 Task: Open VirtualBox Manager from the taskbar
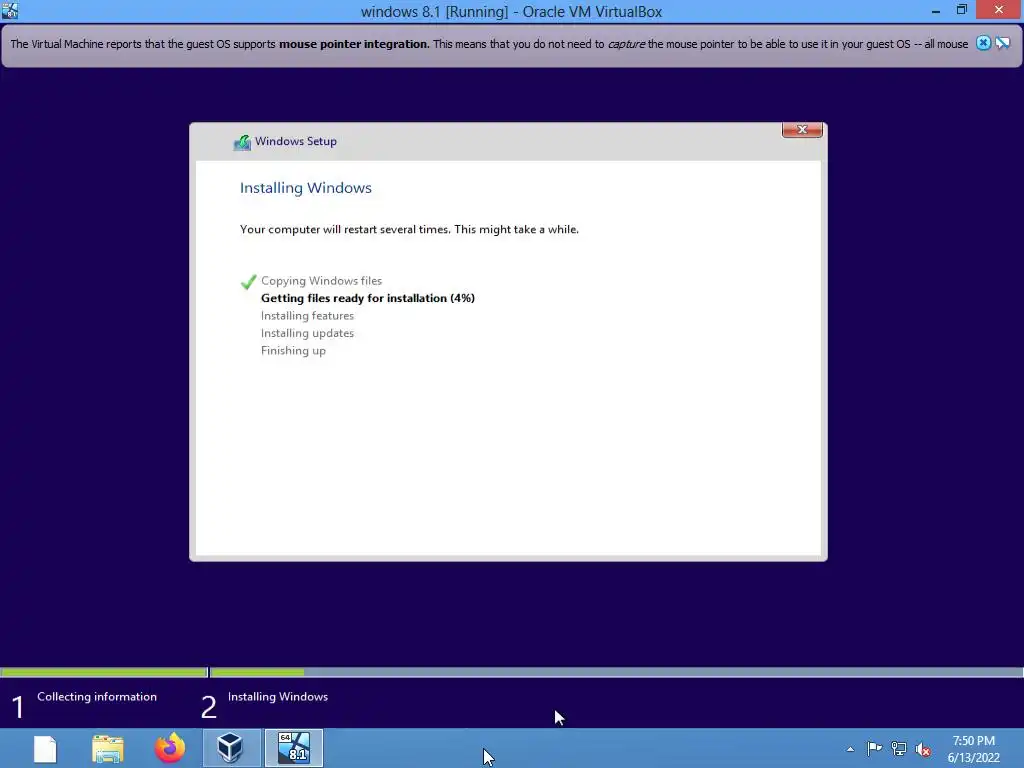(231, 748)
